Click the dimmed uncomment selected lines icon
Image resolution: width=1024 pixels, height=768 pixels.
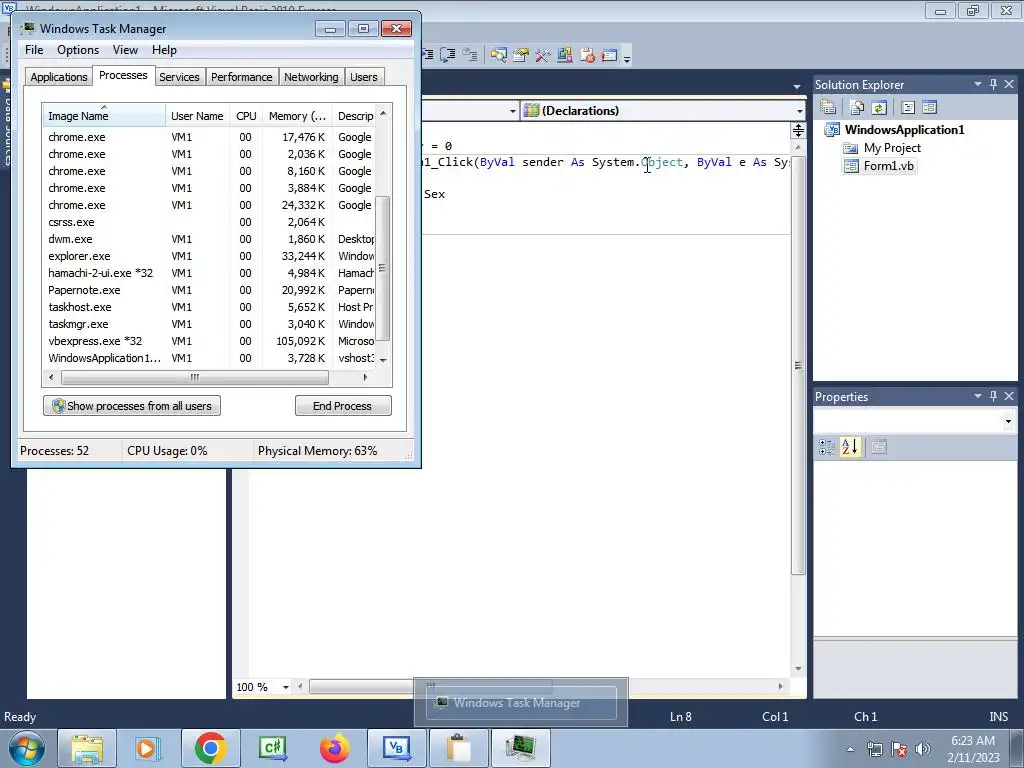click(470, 55)
